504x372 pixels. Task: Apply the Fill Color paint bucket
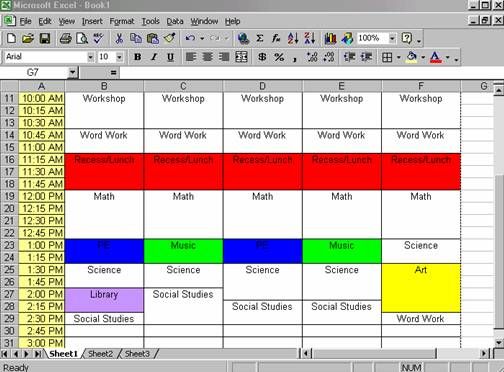(x=412, y=57)
